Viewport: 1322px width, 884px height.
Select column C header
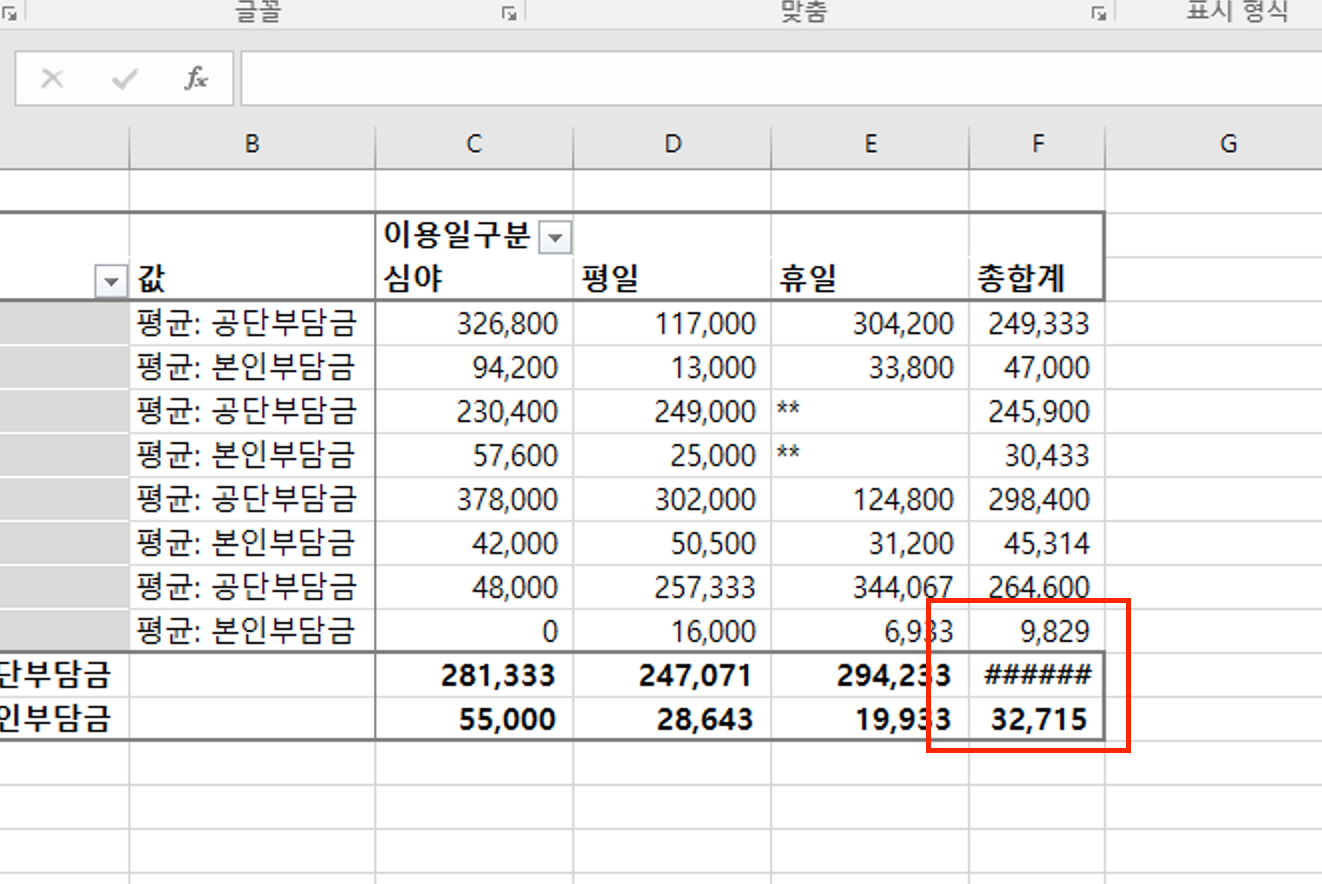click(x=474, y=145)
